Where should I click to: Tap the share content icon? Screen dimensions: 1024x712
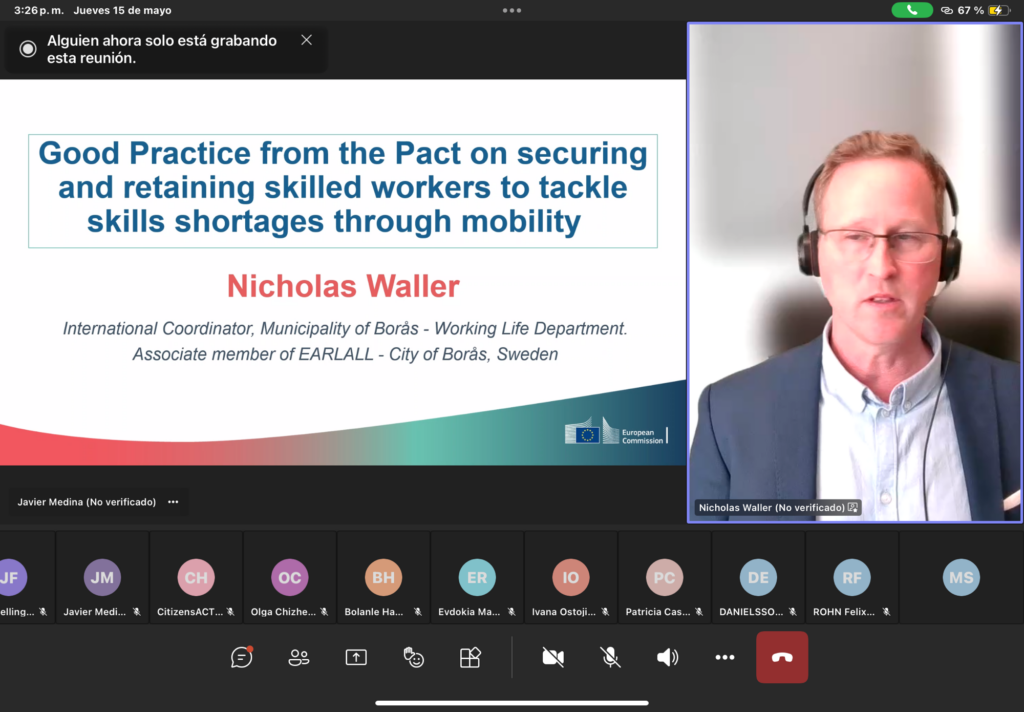click(x=356, y=657)
